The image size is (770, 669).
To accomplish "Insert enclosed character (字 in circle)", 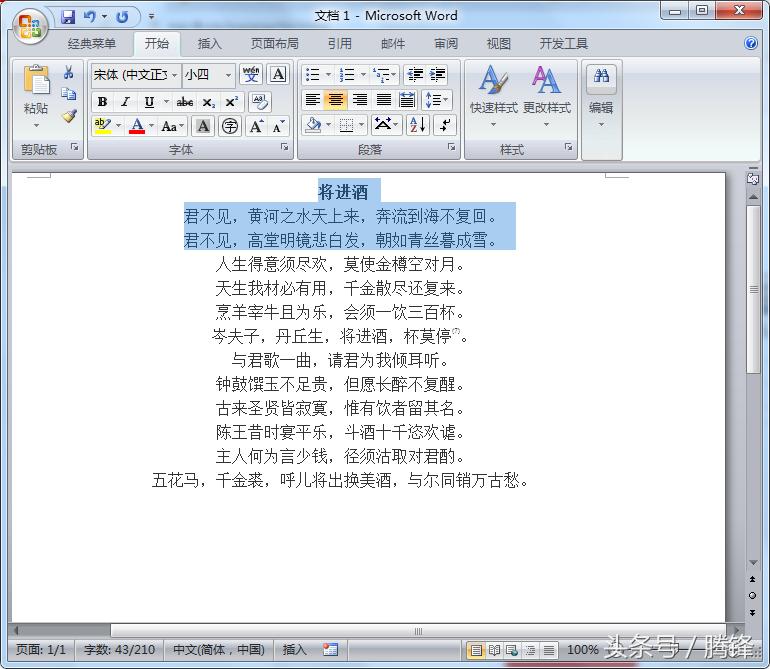I will pos(230,127).
